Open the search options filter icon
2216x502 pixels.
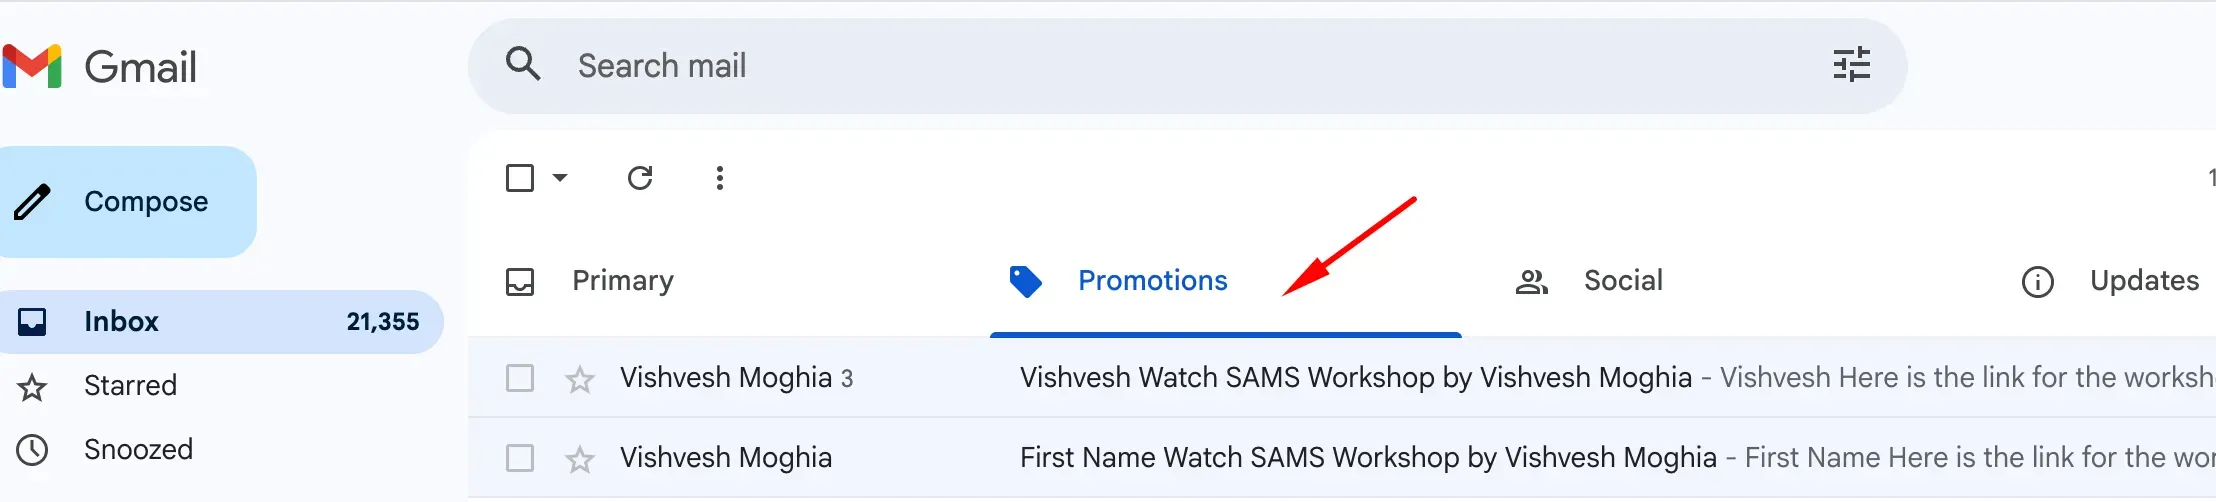tap(1851, 65)
